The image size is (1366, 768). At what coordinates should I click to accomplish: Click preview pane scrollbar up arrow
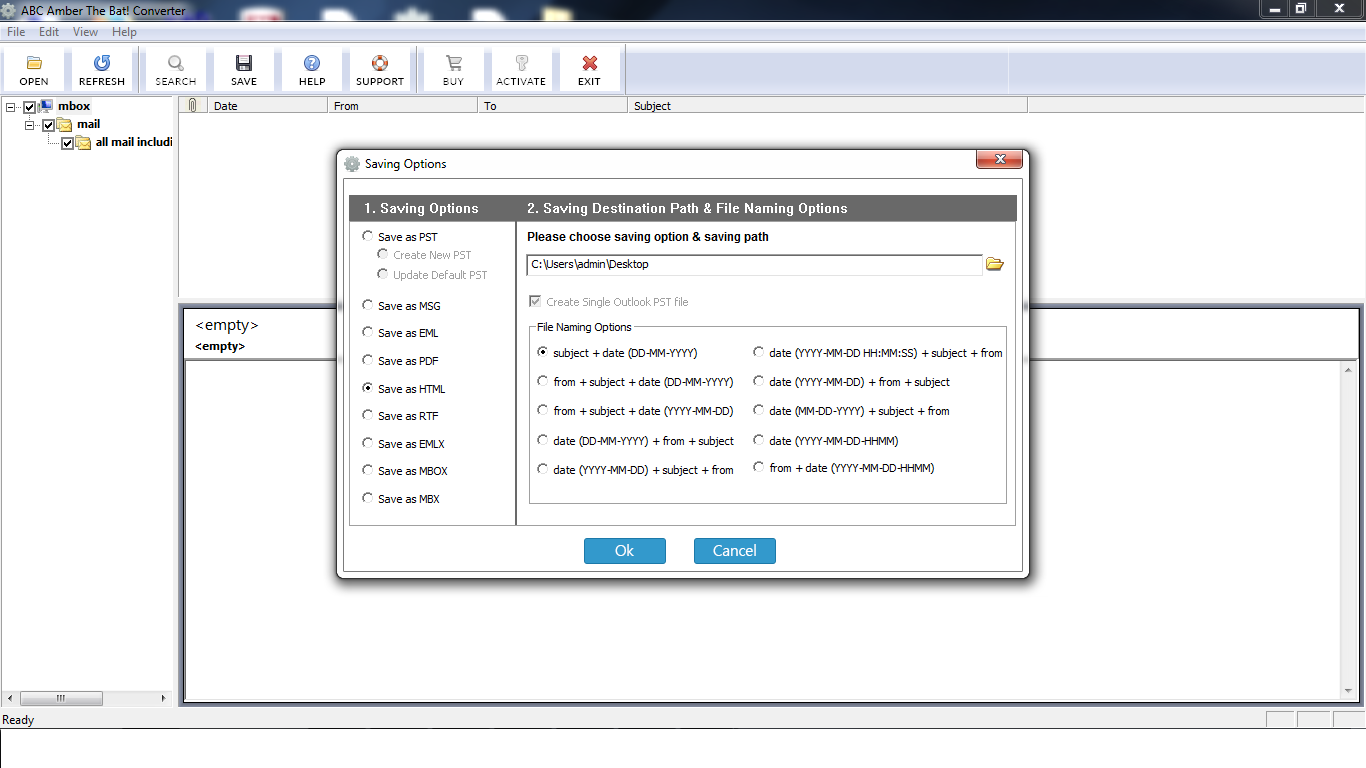click(1349, 372)
